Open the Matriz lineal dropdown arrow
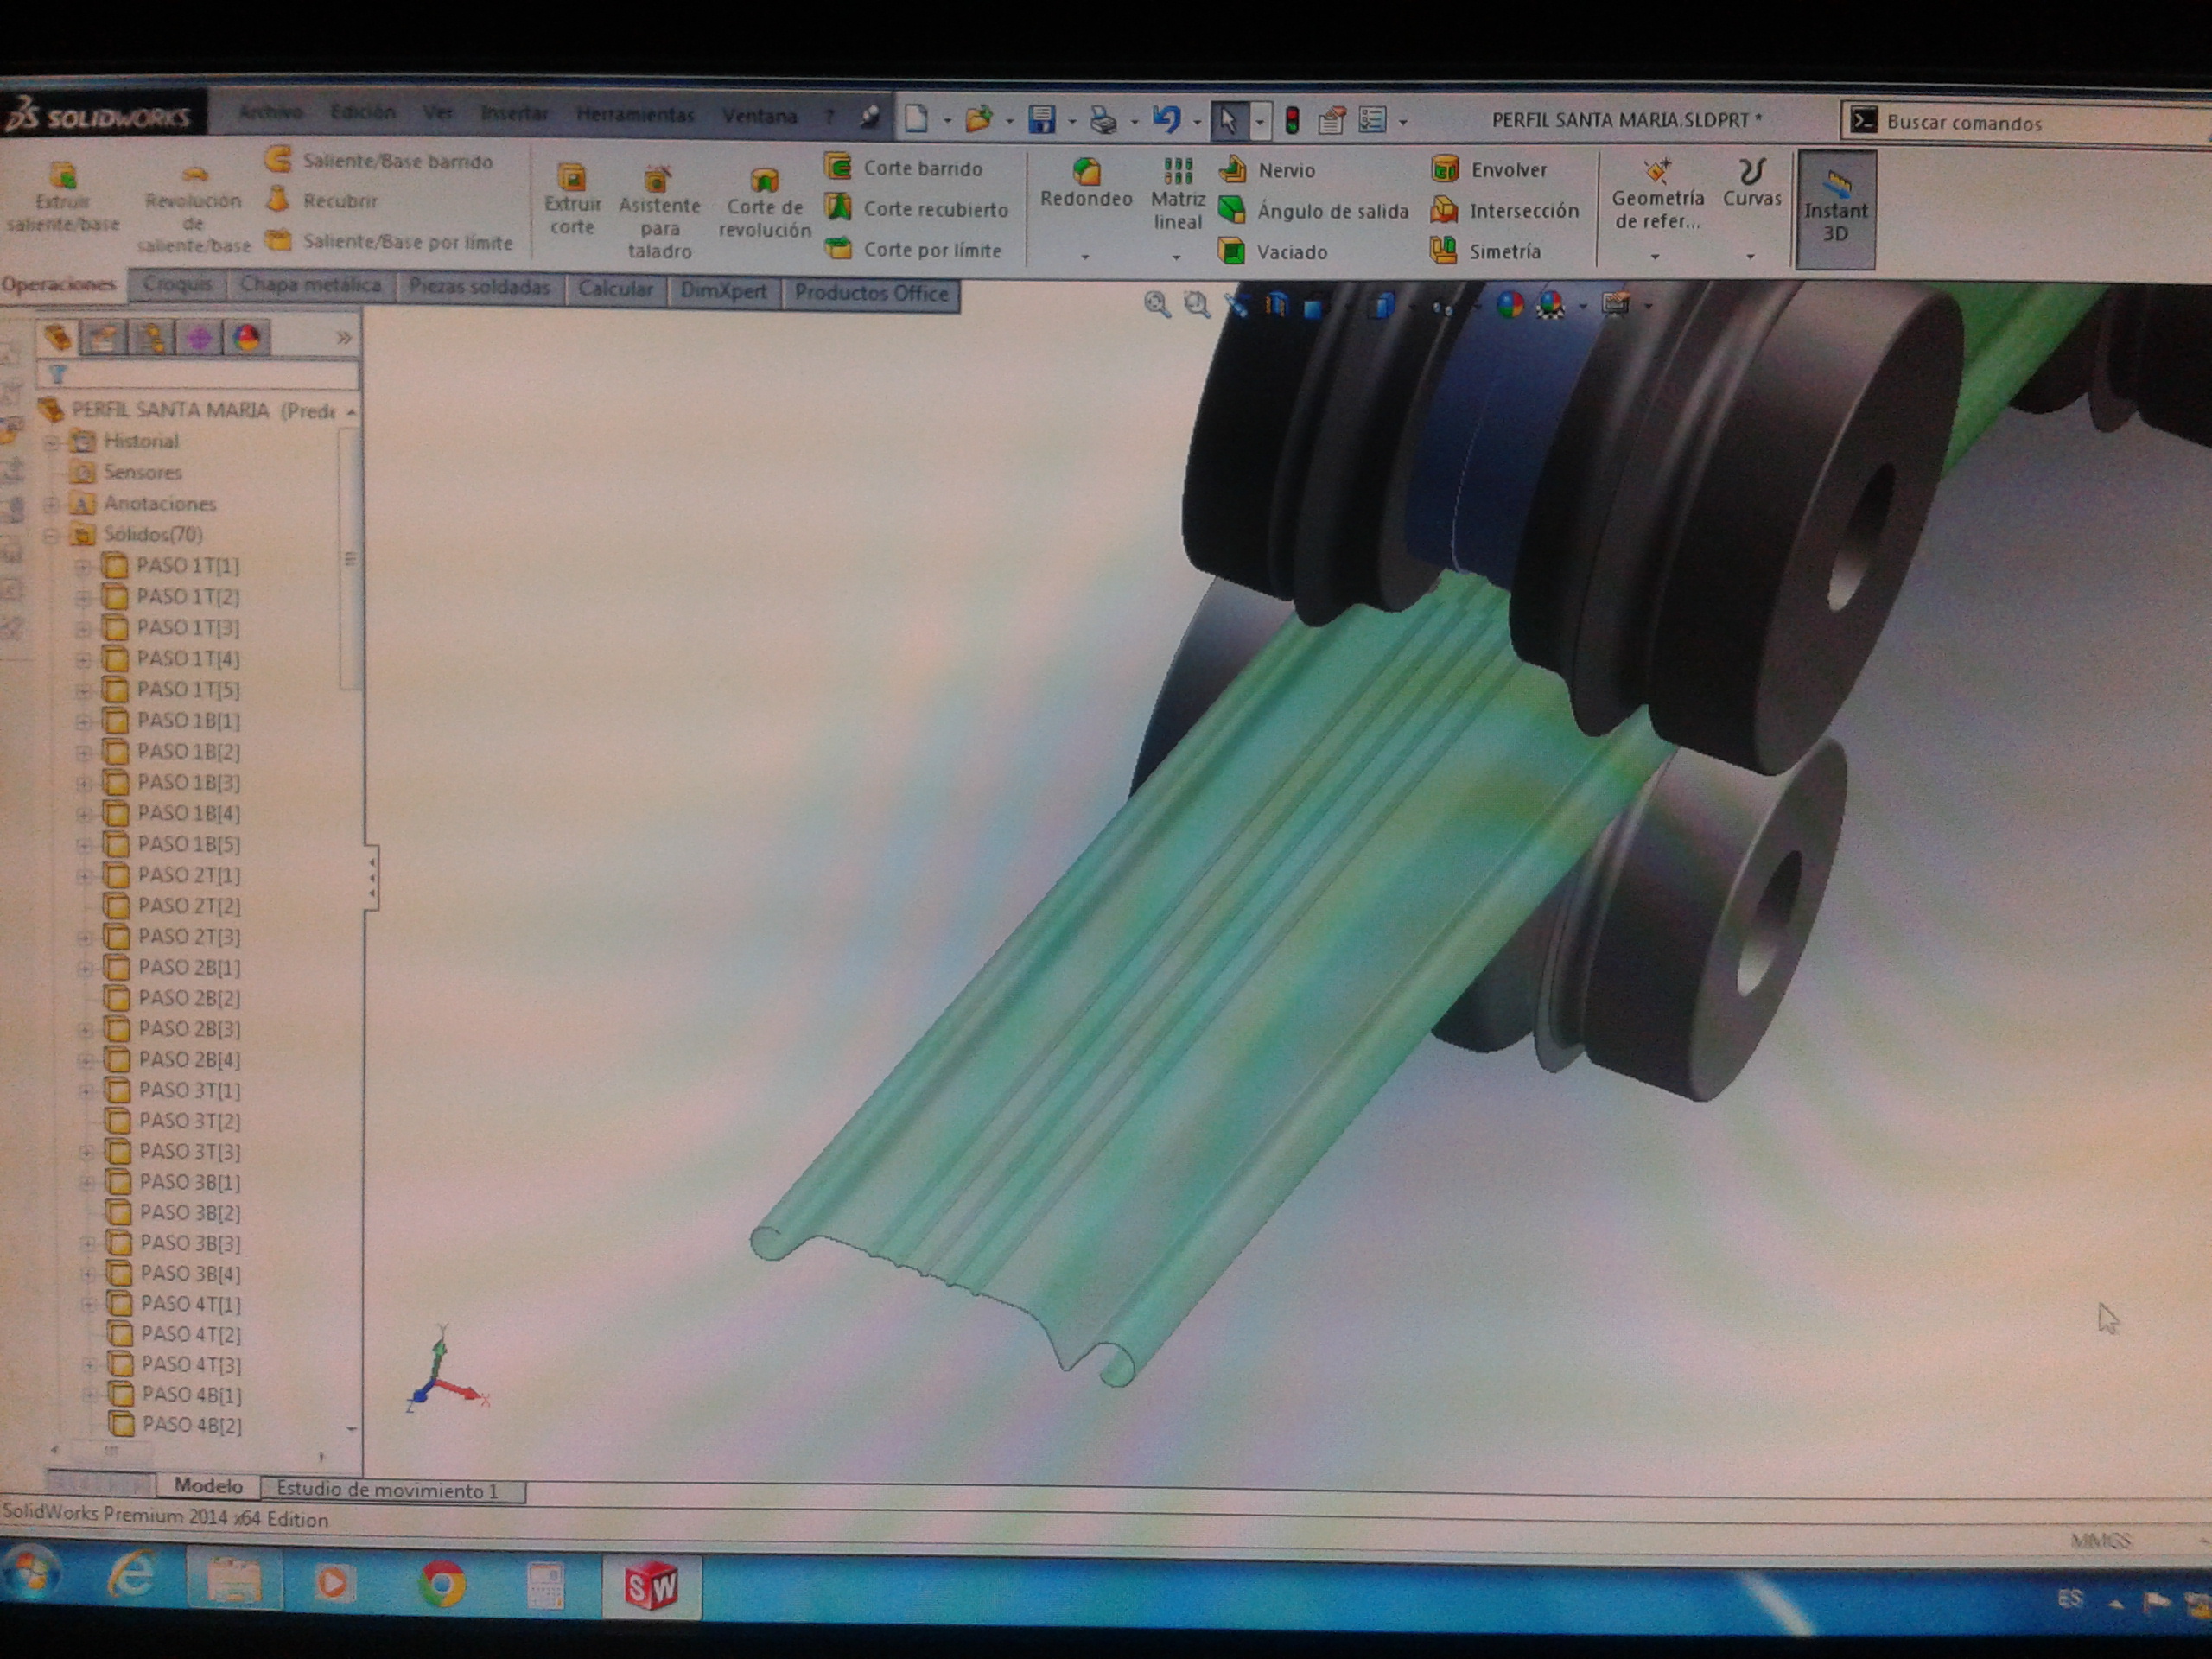Screen dimensions: 2212x1659 coord(1176,257)
